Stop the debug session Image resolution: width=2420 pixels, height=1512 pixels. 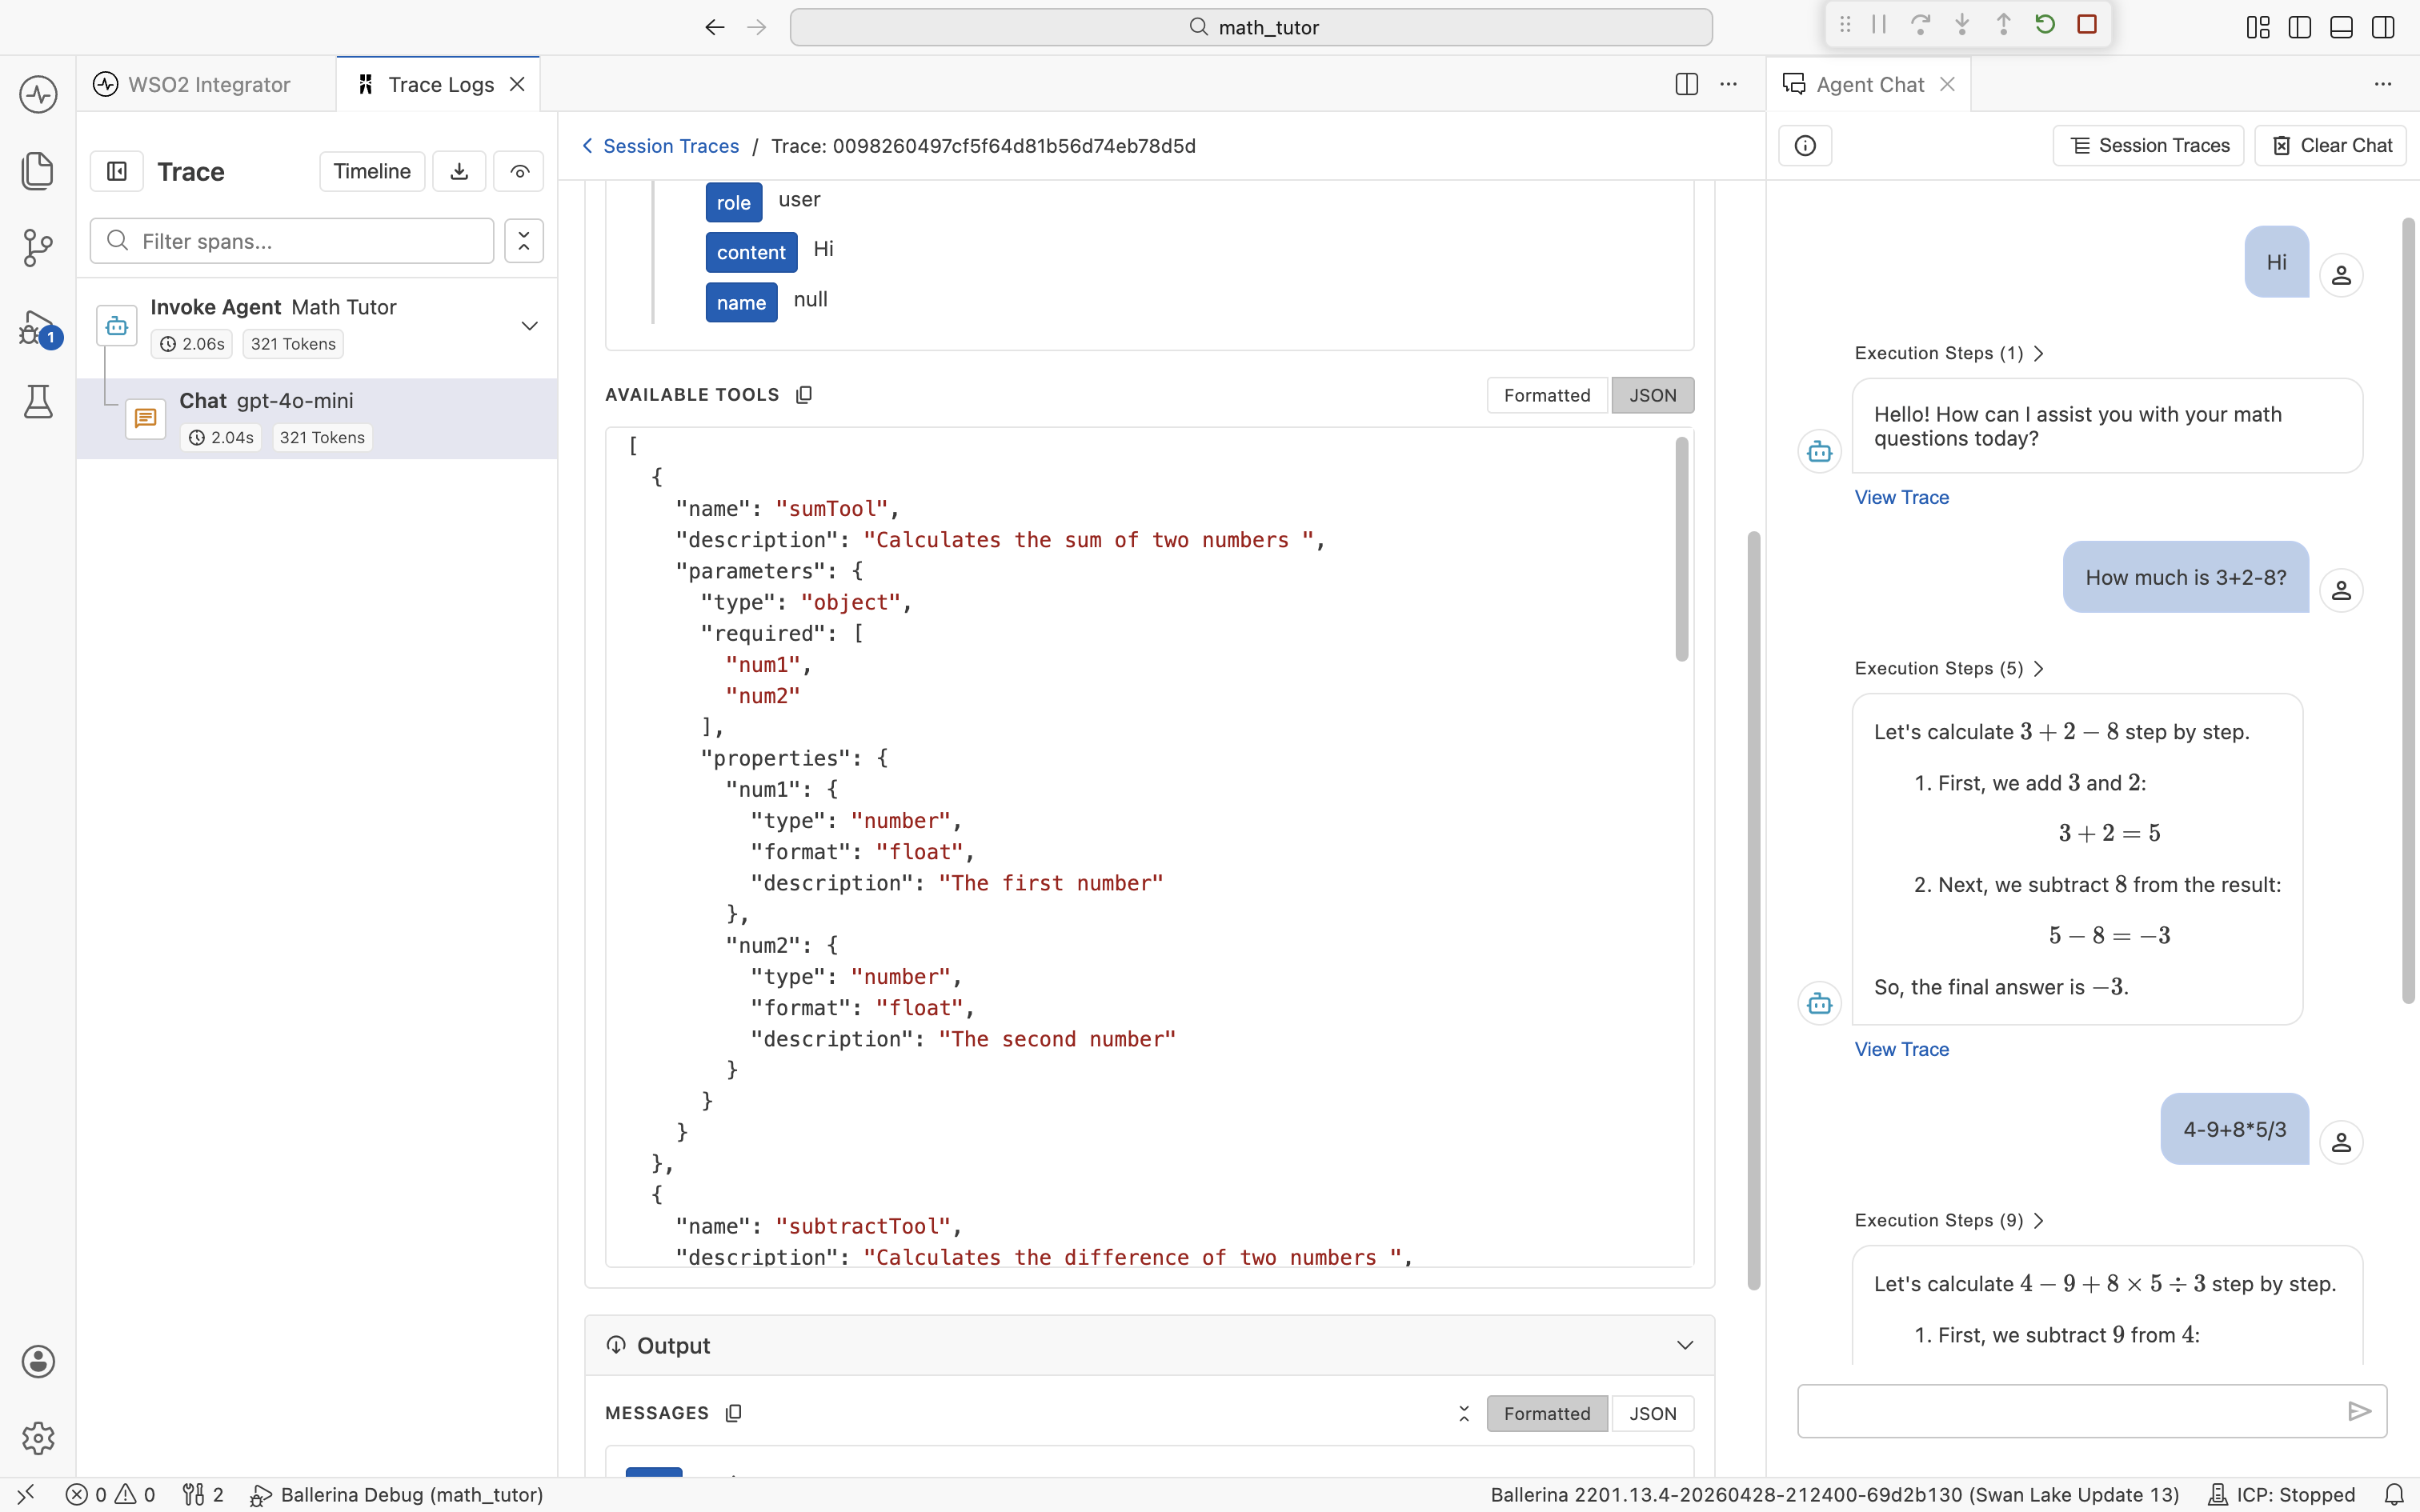coord(2087,25)
